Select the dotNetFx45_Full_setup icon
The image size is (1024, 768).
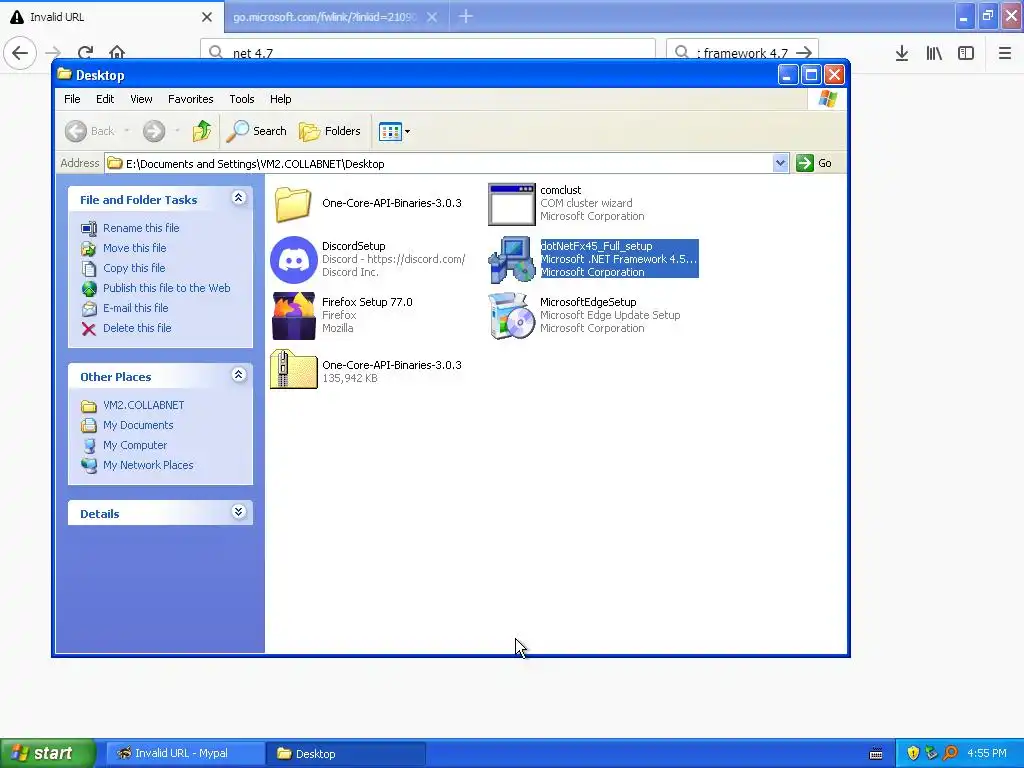point(511,259)
